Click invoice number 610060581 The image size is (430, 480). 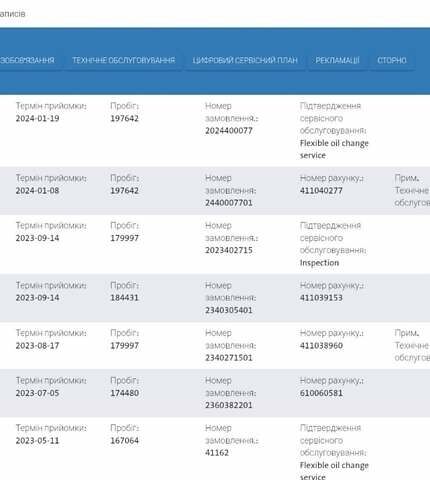[321, 393]
